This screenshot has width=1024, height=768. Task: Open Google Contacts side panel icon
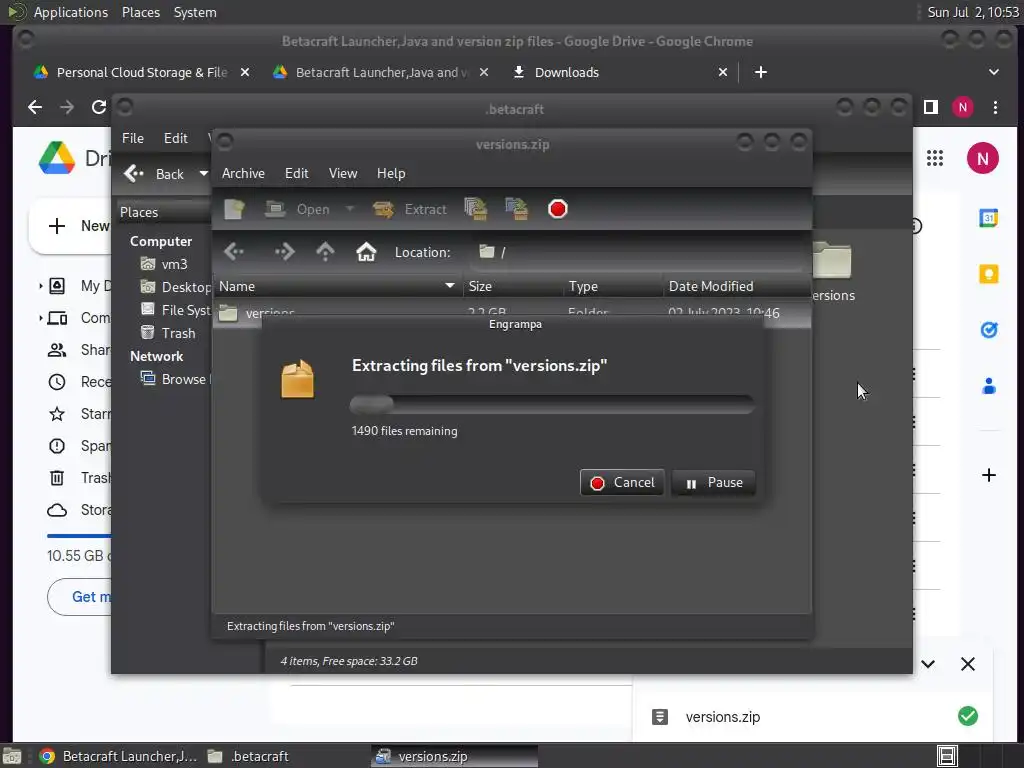[989, 387]
